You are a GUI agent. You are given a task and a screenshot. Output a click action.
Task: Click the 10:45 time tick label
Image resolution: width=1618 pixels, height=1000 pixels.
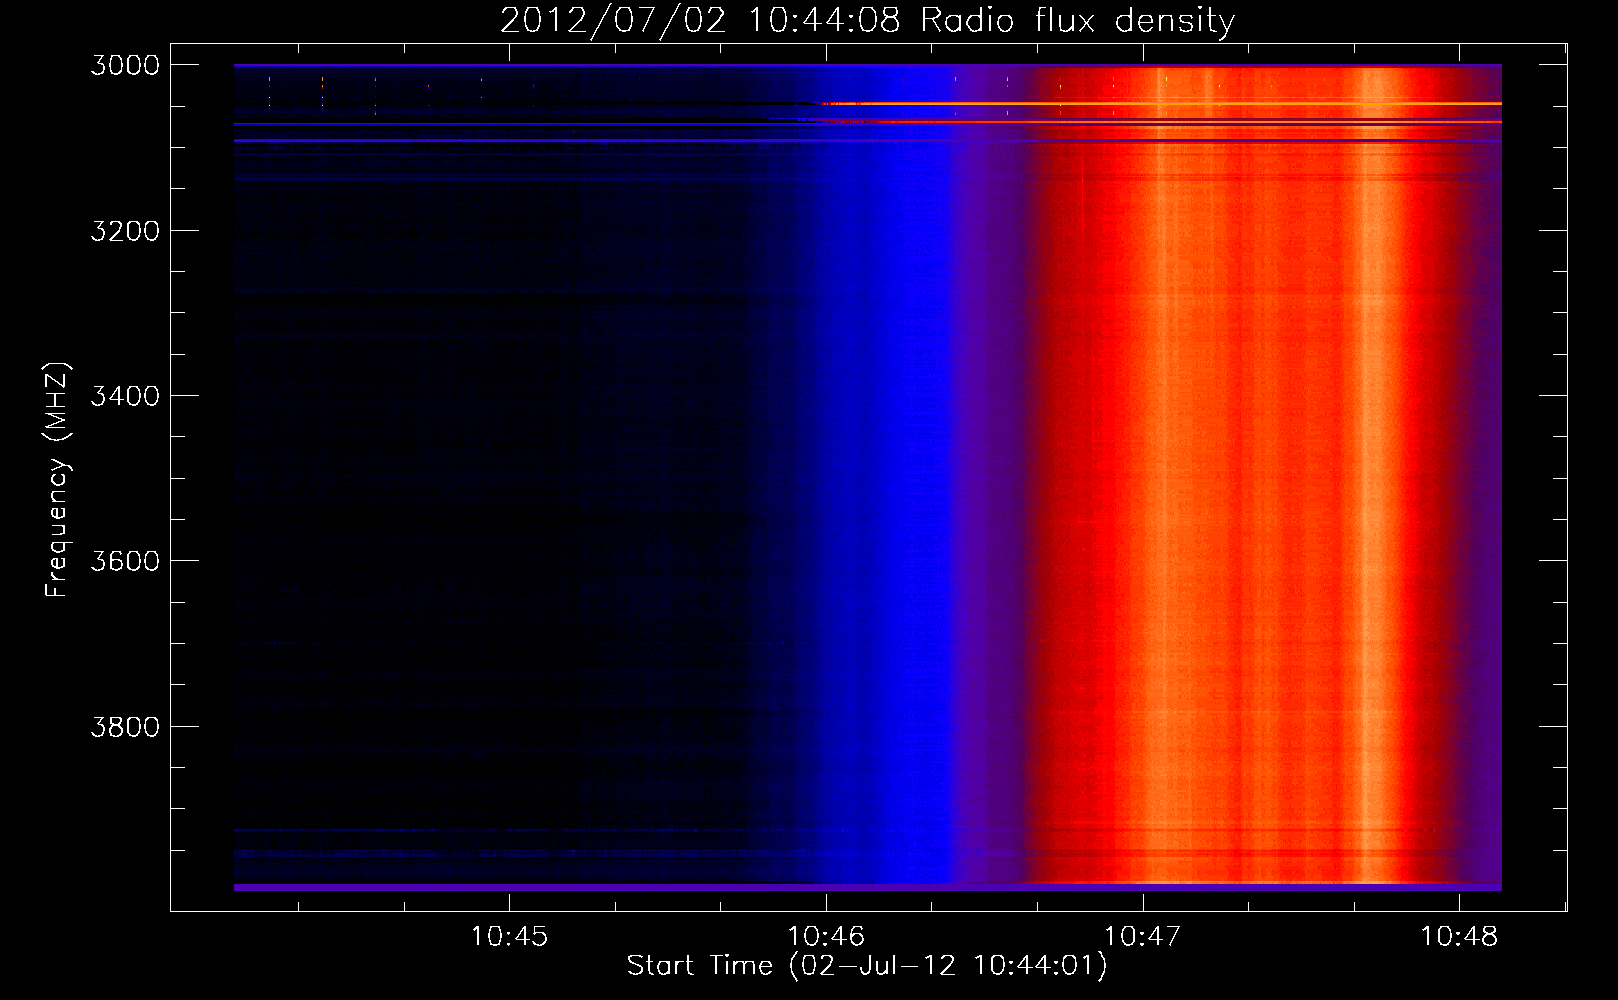[510, 937]
